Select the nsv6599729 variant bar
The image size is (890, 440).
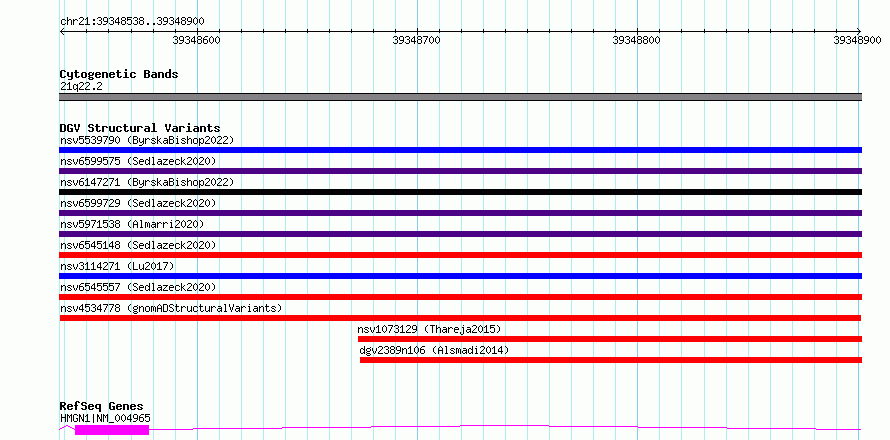tap(460, 213)
